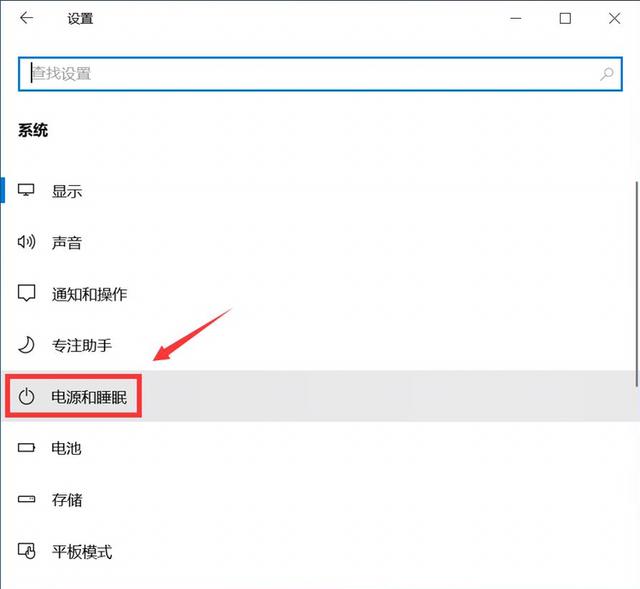Image resolution: width=640 pixels, height=589 pixels.
Task: Close the 设置 window
Action: coord(614,18)
